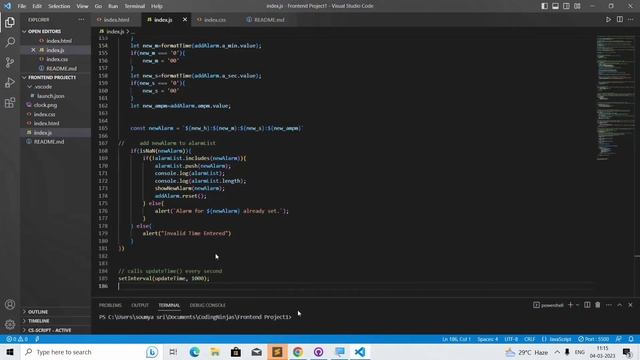The width and height of the screenshot is (640, 360).
Task: Toggle Primary Side Bar layout icon
Action: 544,6
